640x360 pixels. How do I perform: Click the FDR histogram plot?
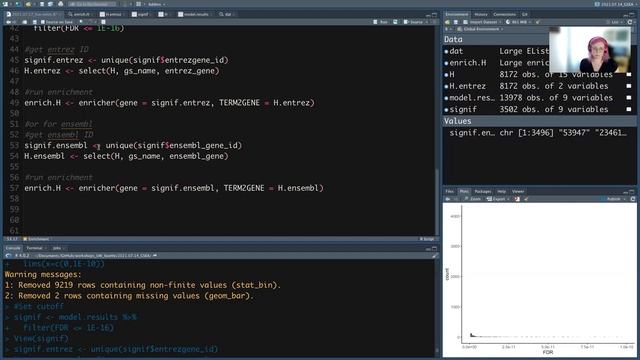coord(539,280)
